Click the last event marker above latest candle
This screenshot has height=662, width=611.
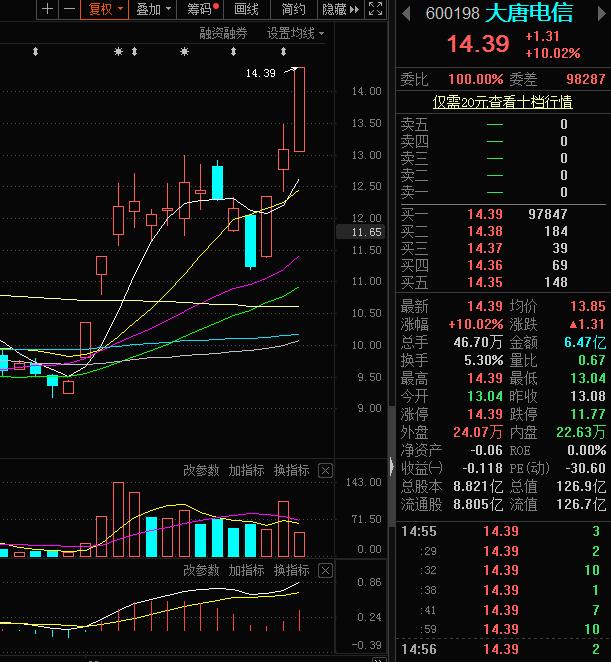click(x=283, y=52)
